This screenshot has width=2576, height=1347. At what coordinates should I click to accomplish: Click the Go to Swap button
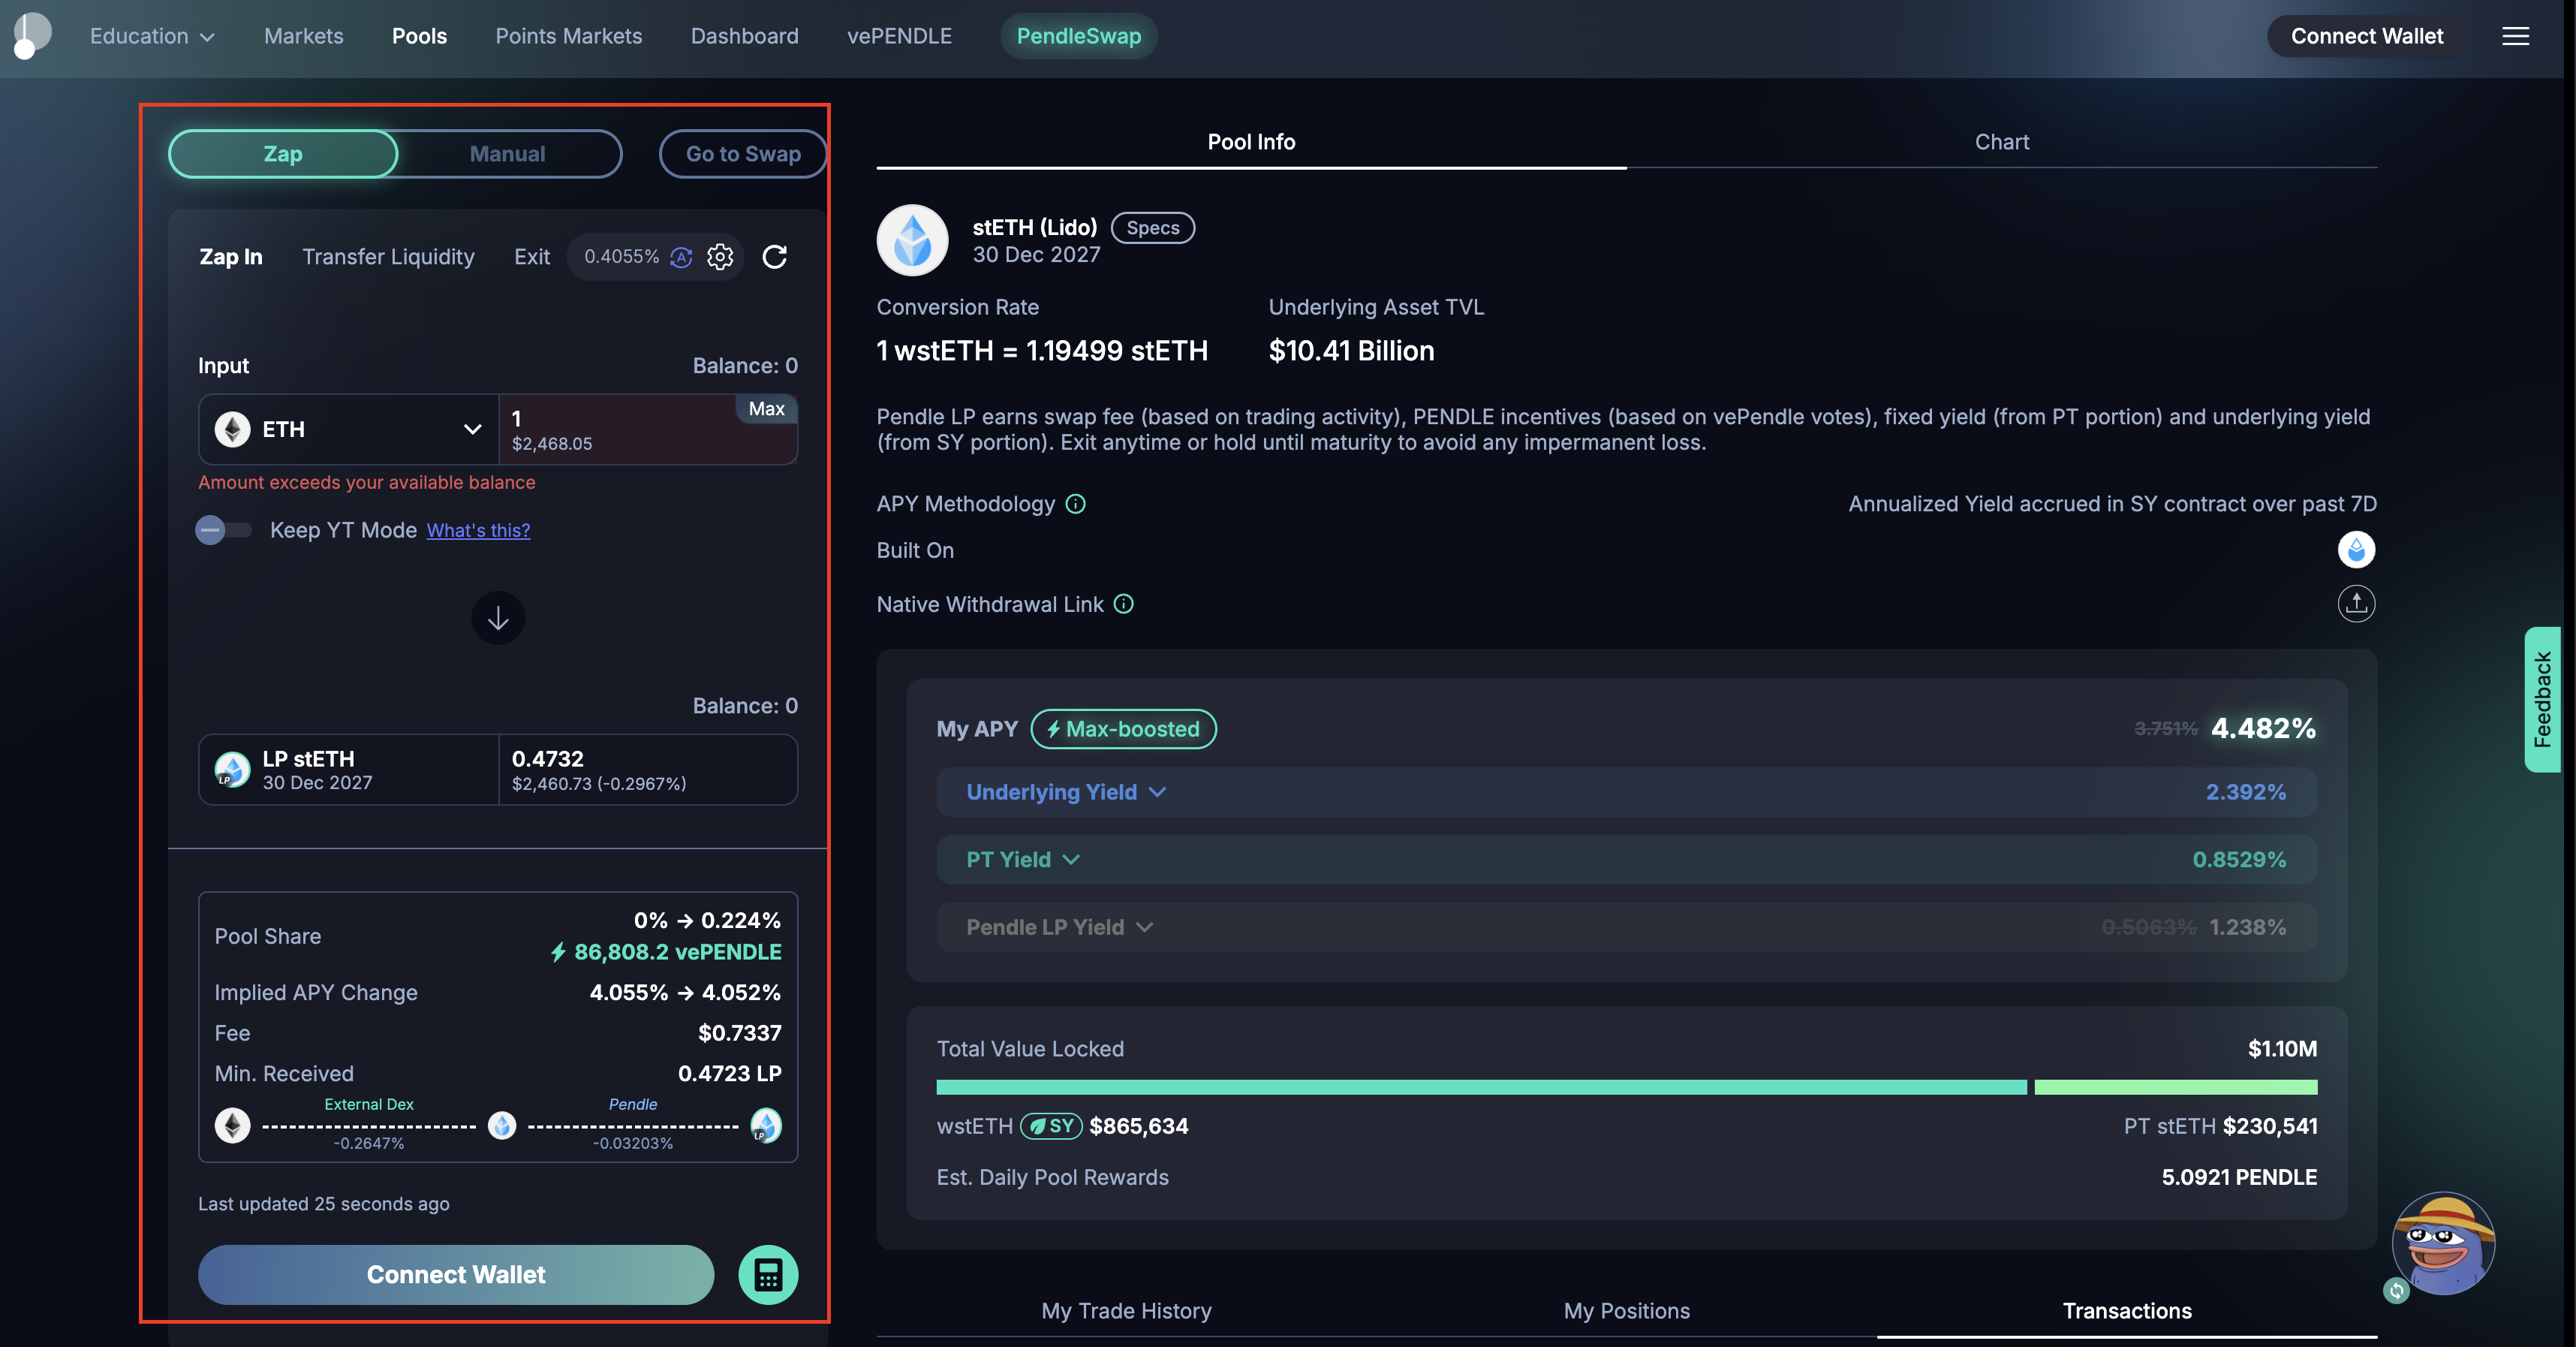pos(742,153)
